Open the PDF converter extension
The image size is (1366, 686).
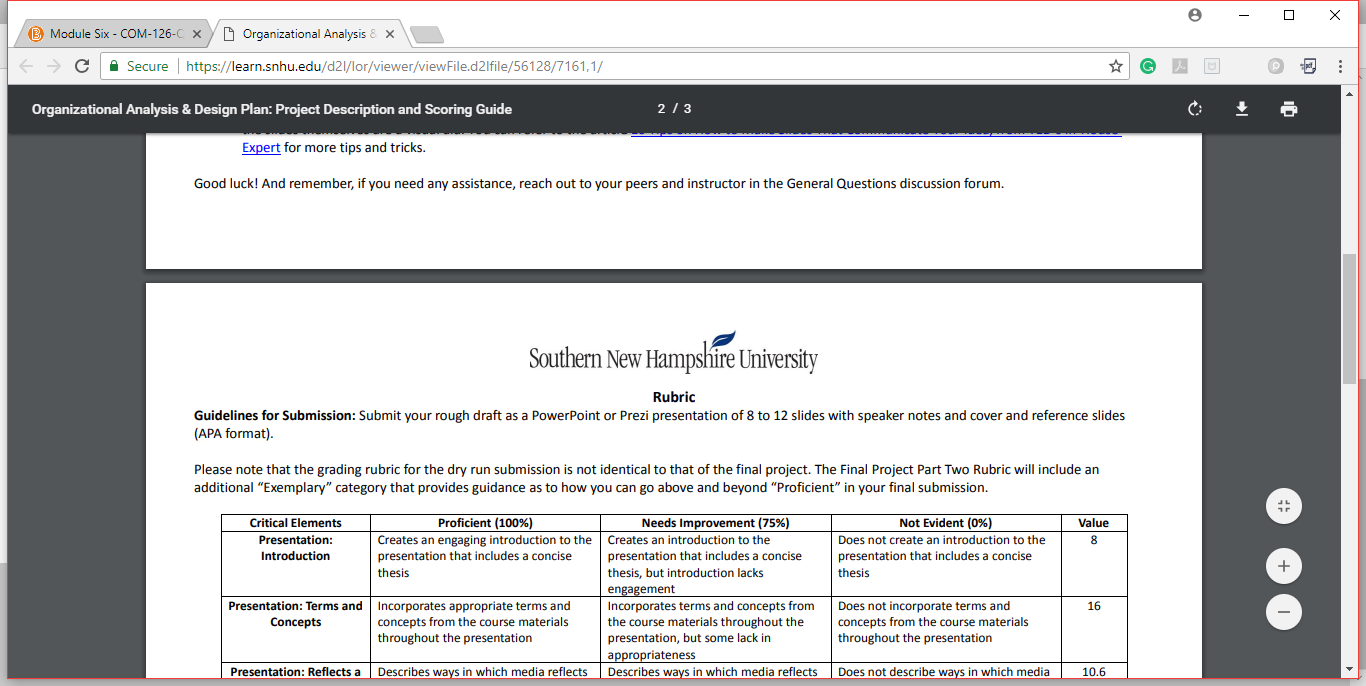(x=1308, y=66)
